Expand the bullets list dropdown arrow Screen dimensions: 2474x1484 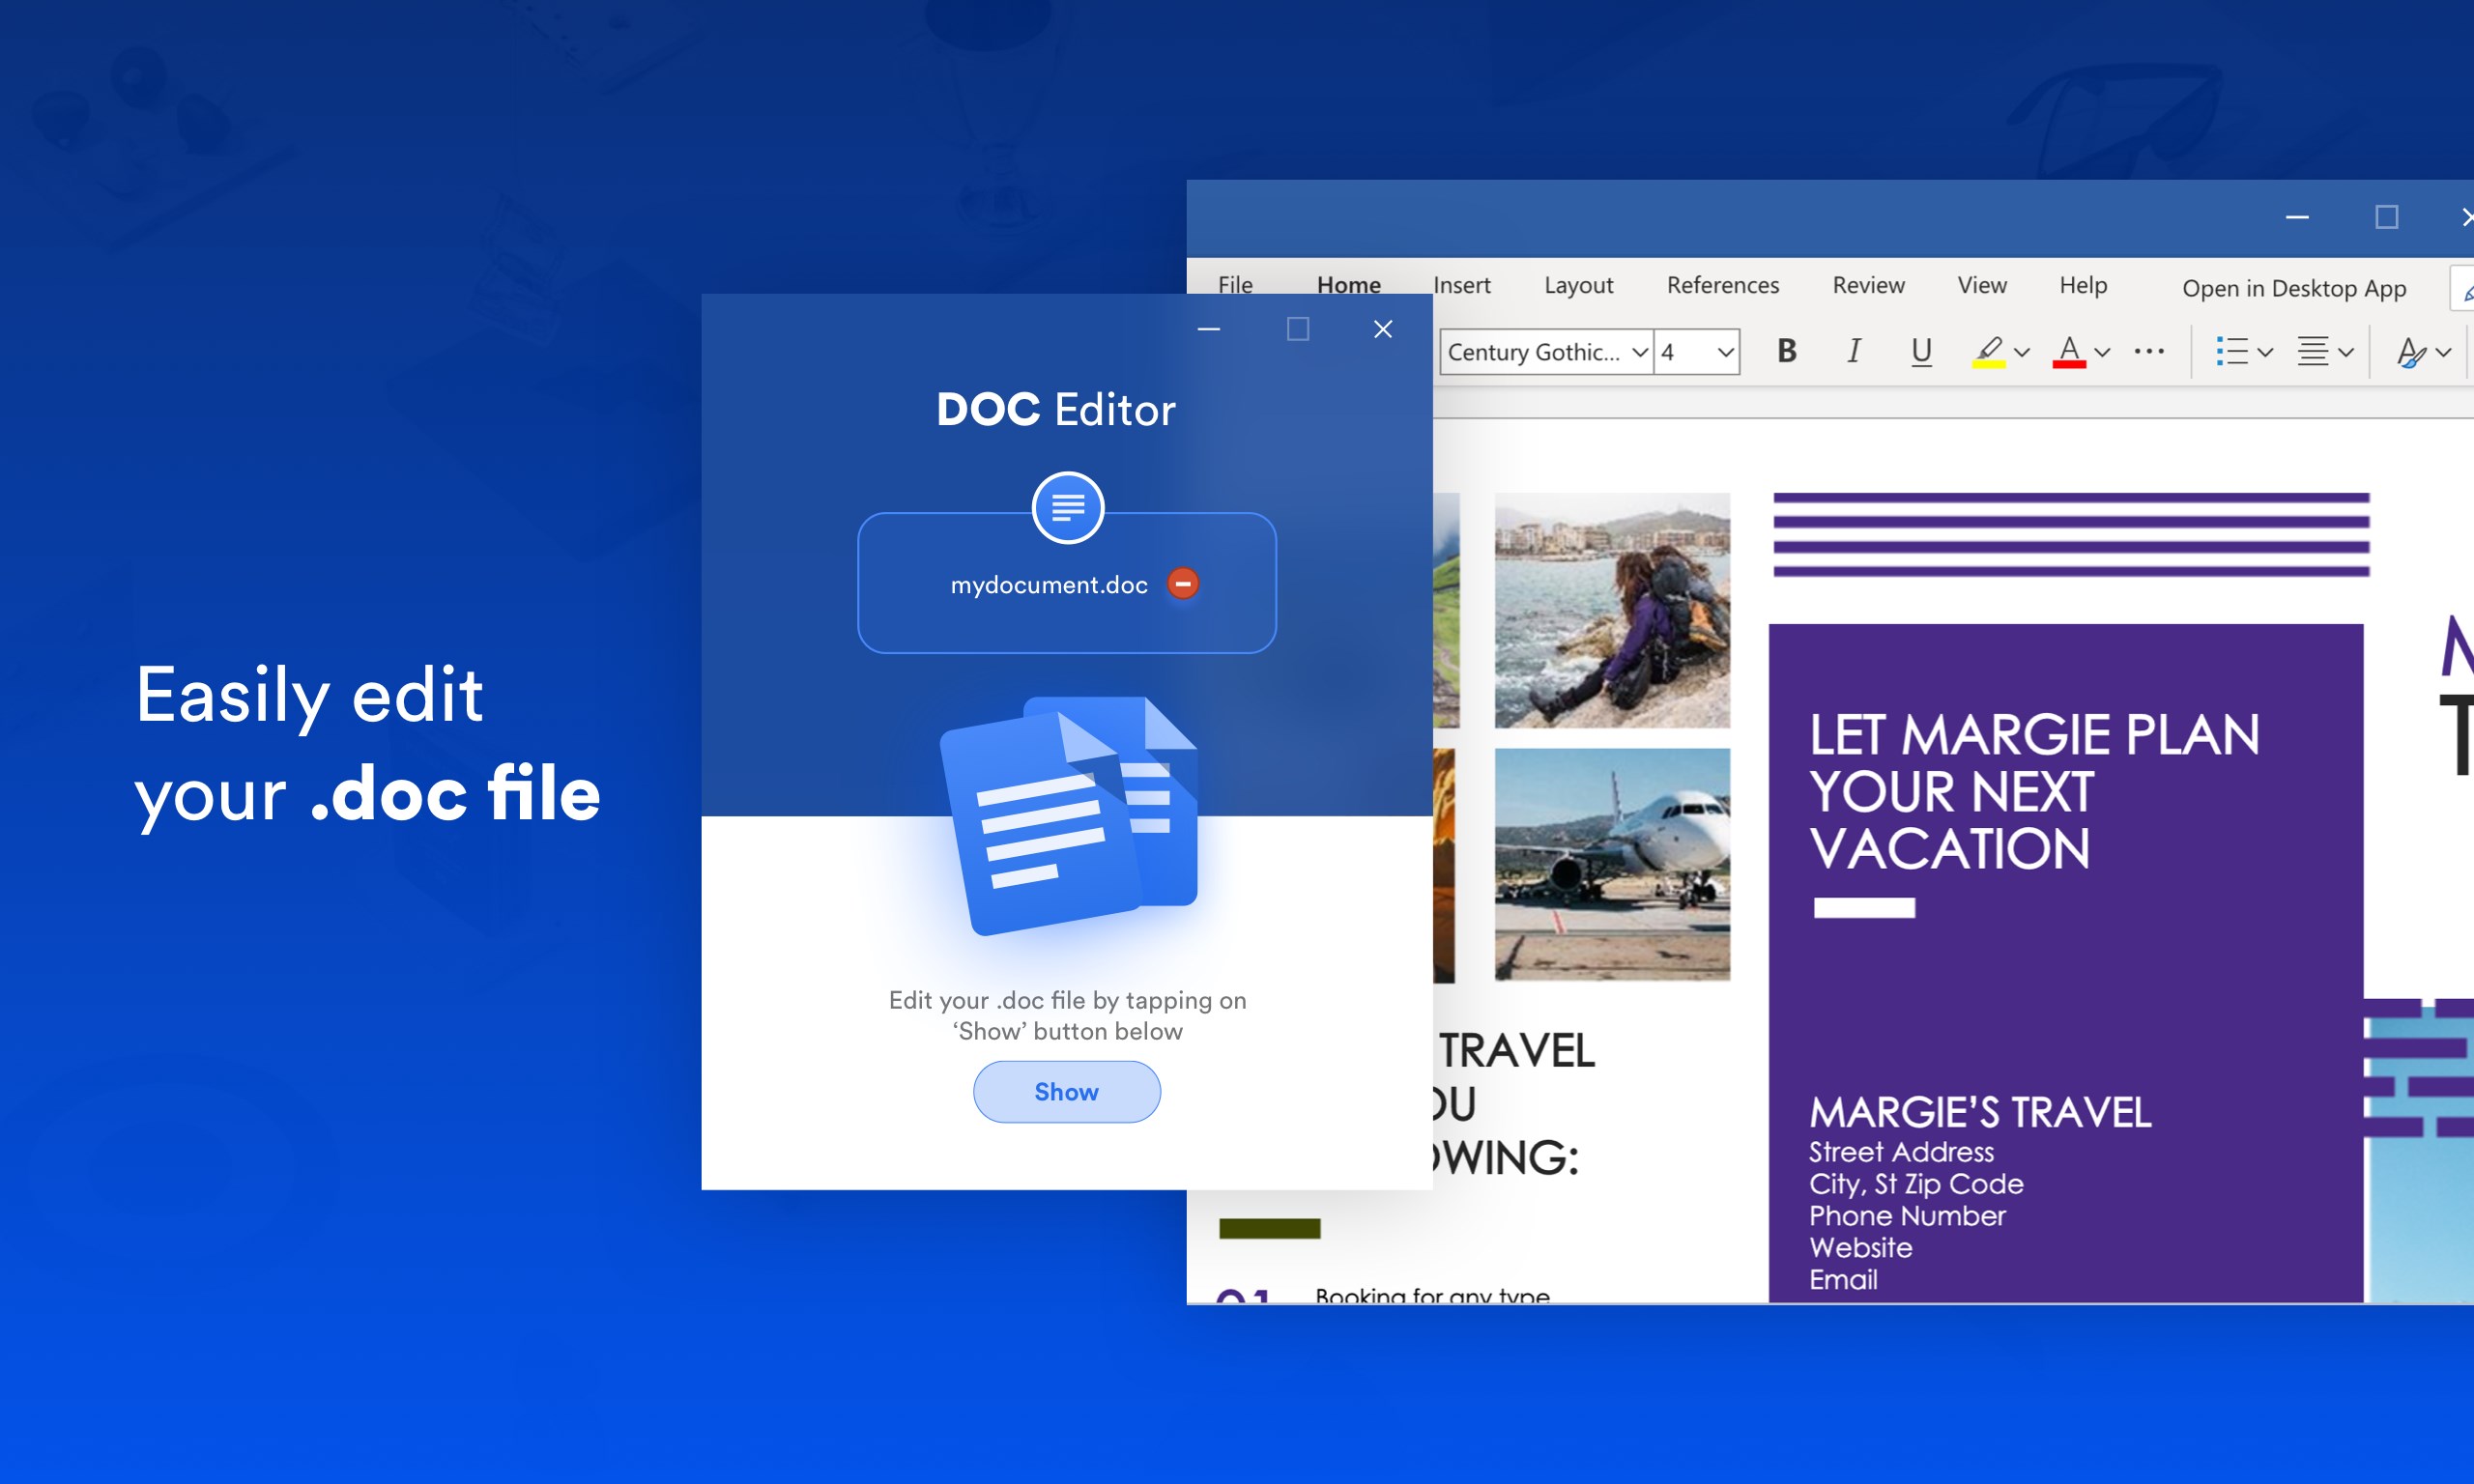click(x=2266, y=352)
